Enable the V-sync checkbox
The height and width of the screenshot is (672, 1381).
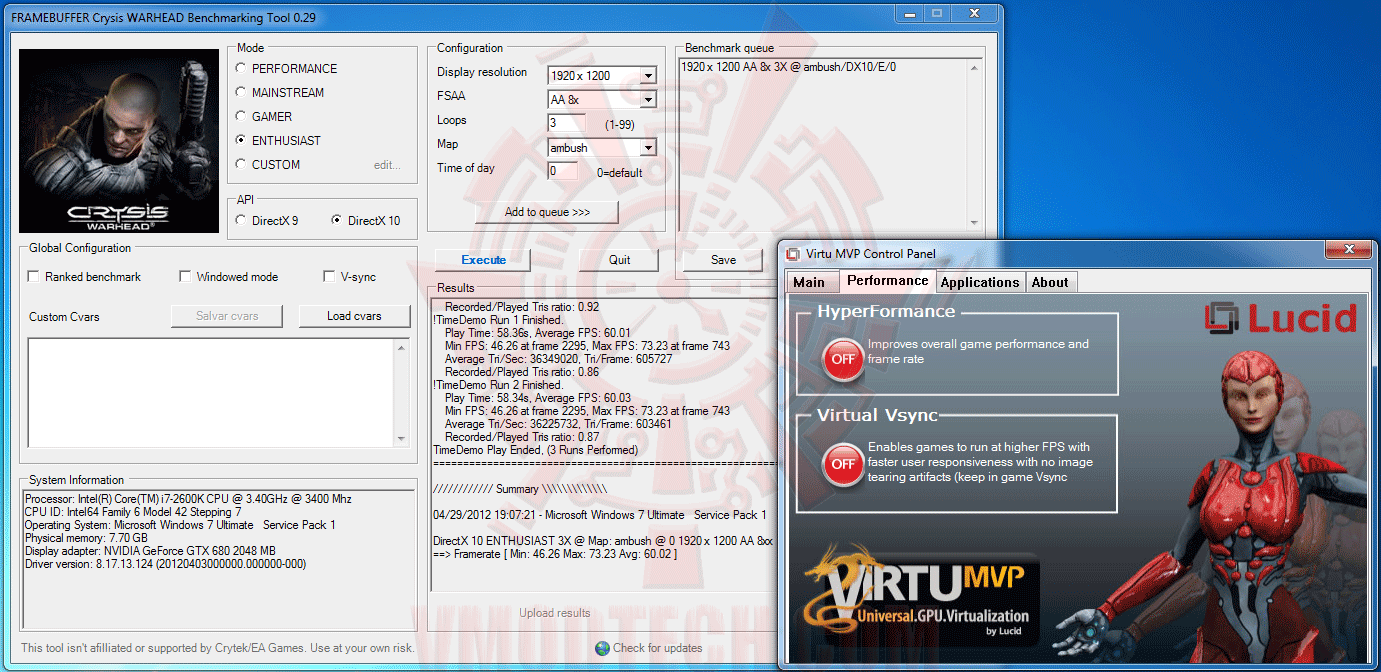(330, 277)
